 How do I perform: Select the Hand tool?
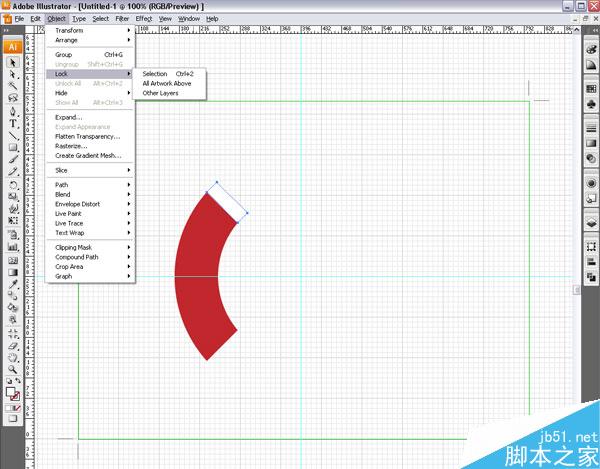click(x=13, y=358)
